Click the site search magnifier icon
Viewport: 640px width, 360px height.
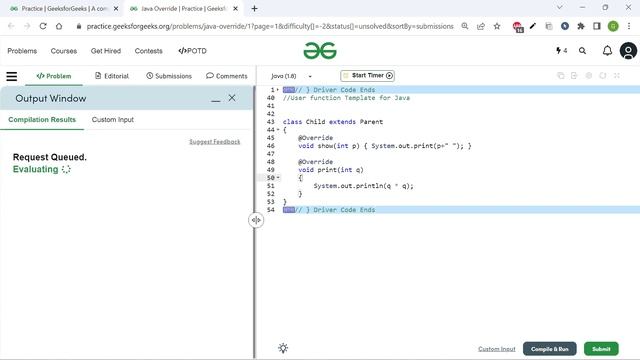(x=582, y=51)
